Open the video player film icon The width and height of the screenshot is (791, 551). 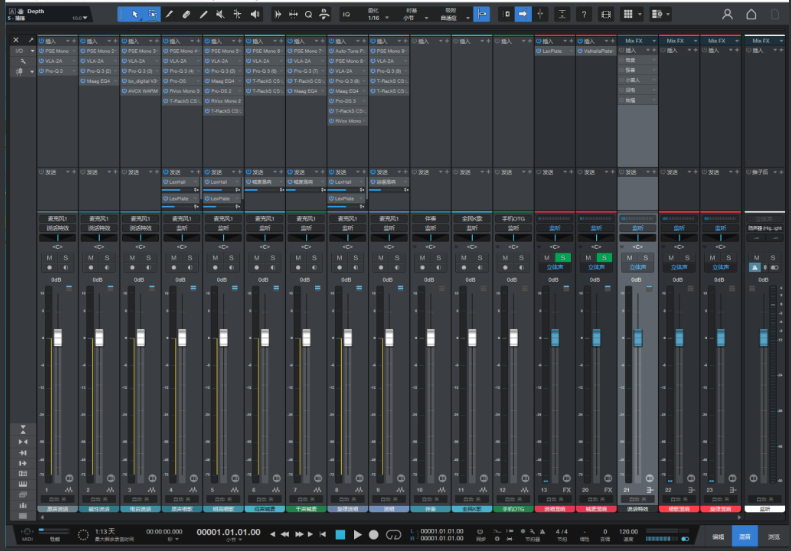tap(606, 15)
